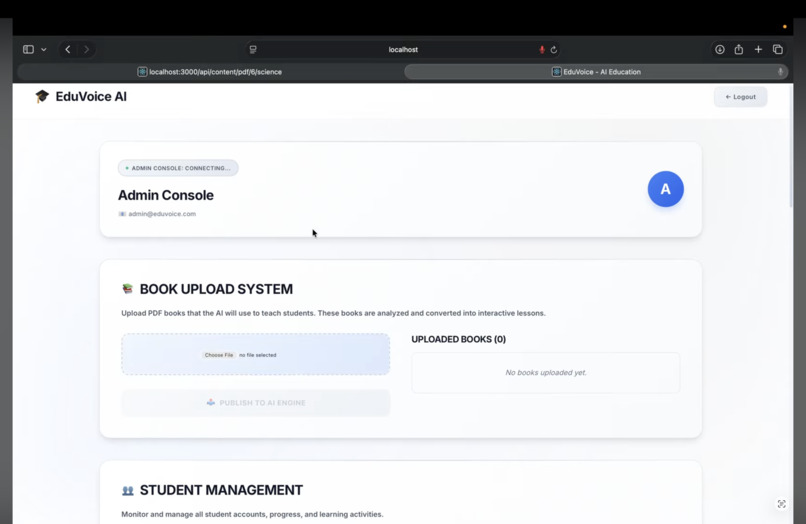Screen dimensions: 806x524
Task: Toggle the Safari sidebar button
Action: pos(28,49)
